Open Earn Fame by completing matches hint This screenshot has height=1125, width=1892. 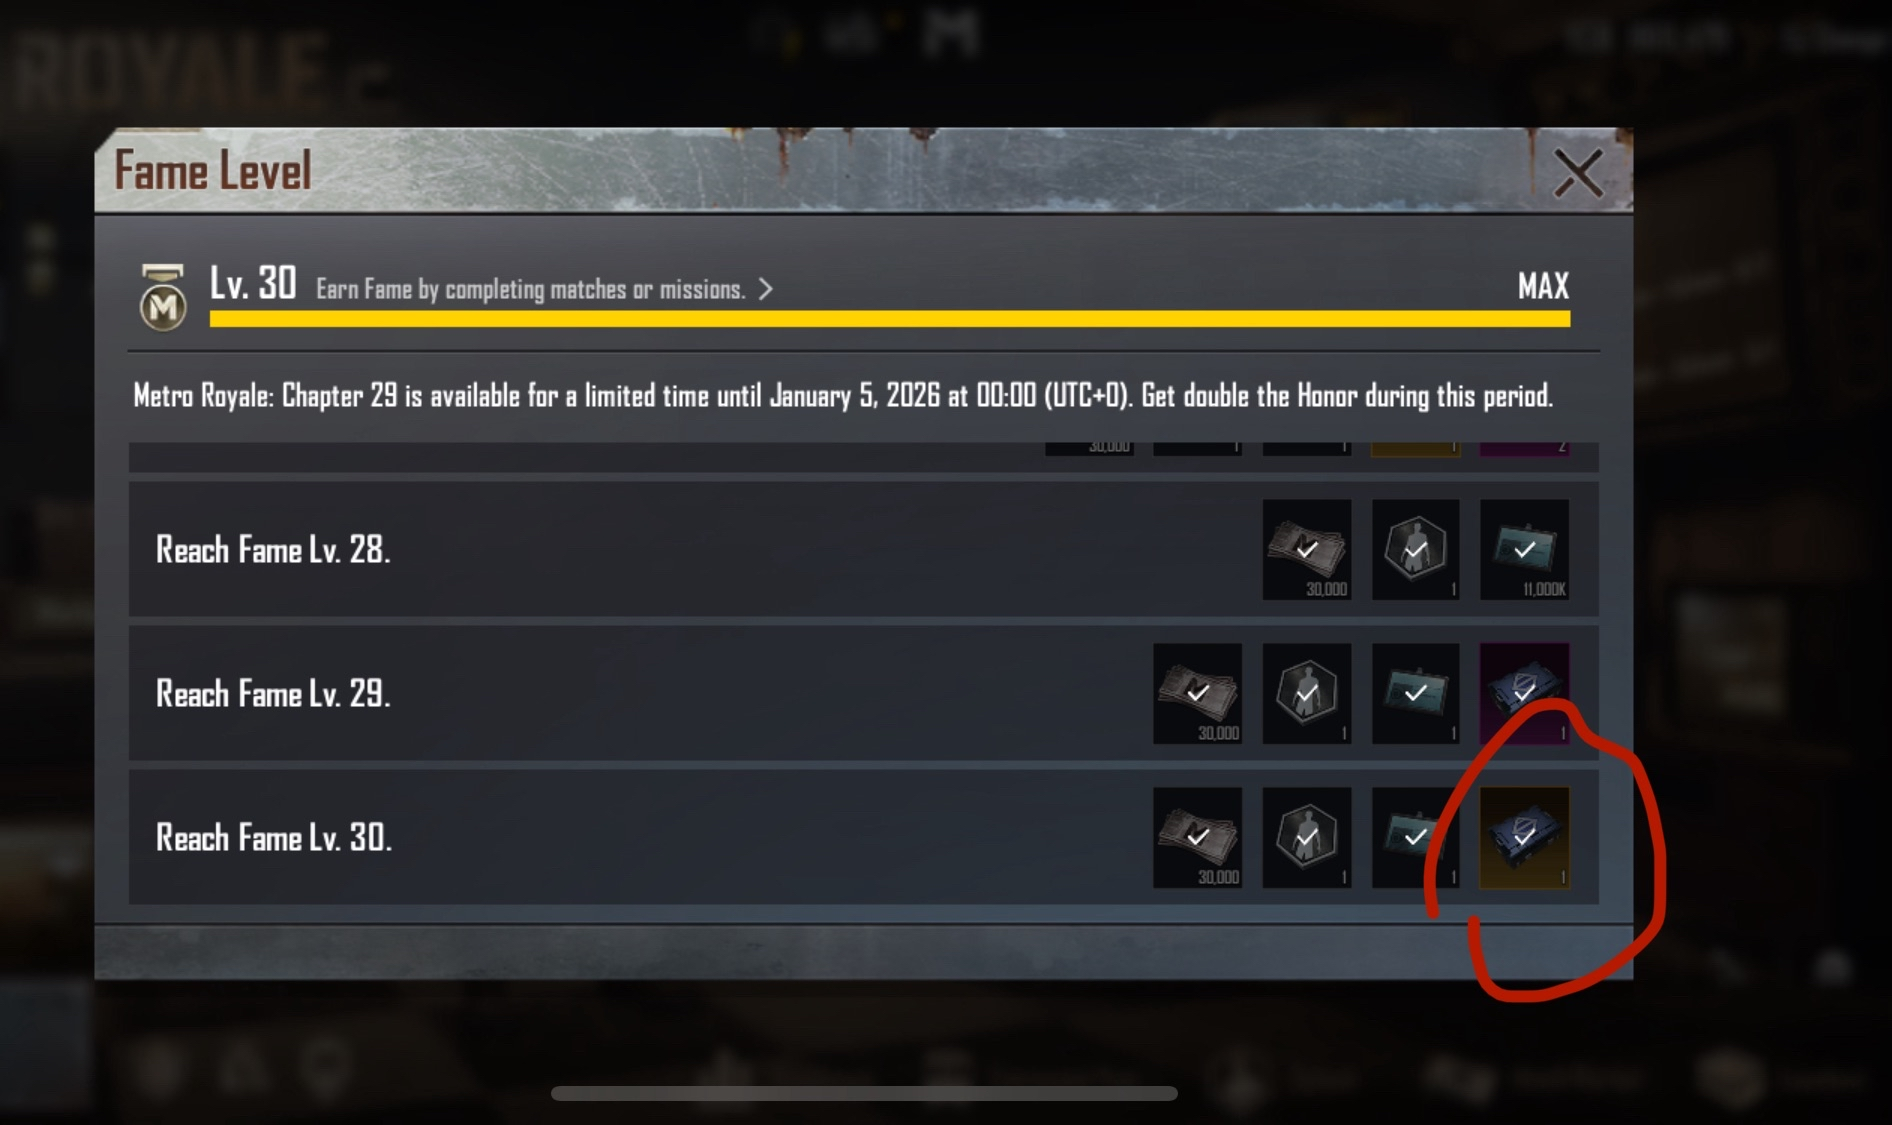pyautogui.click(x=531, y=289)
